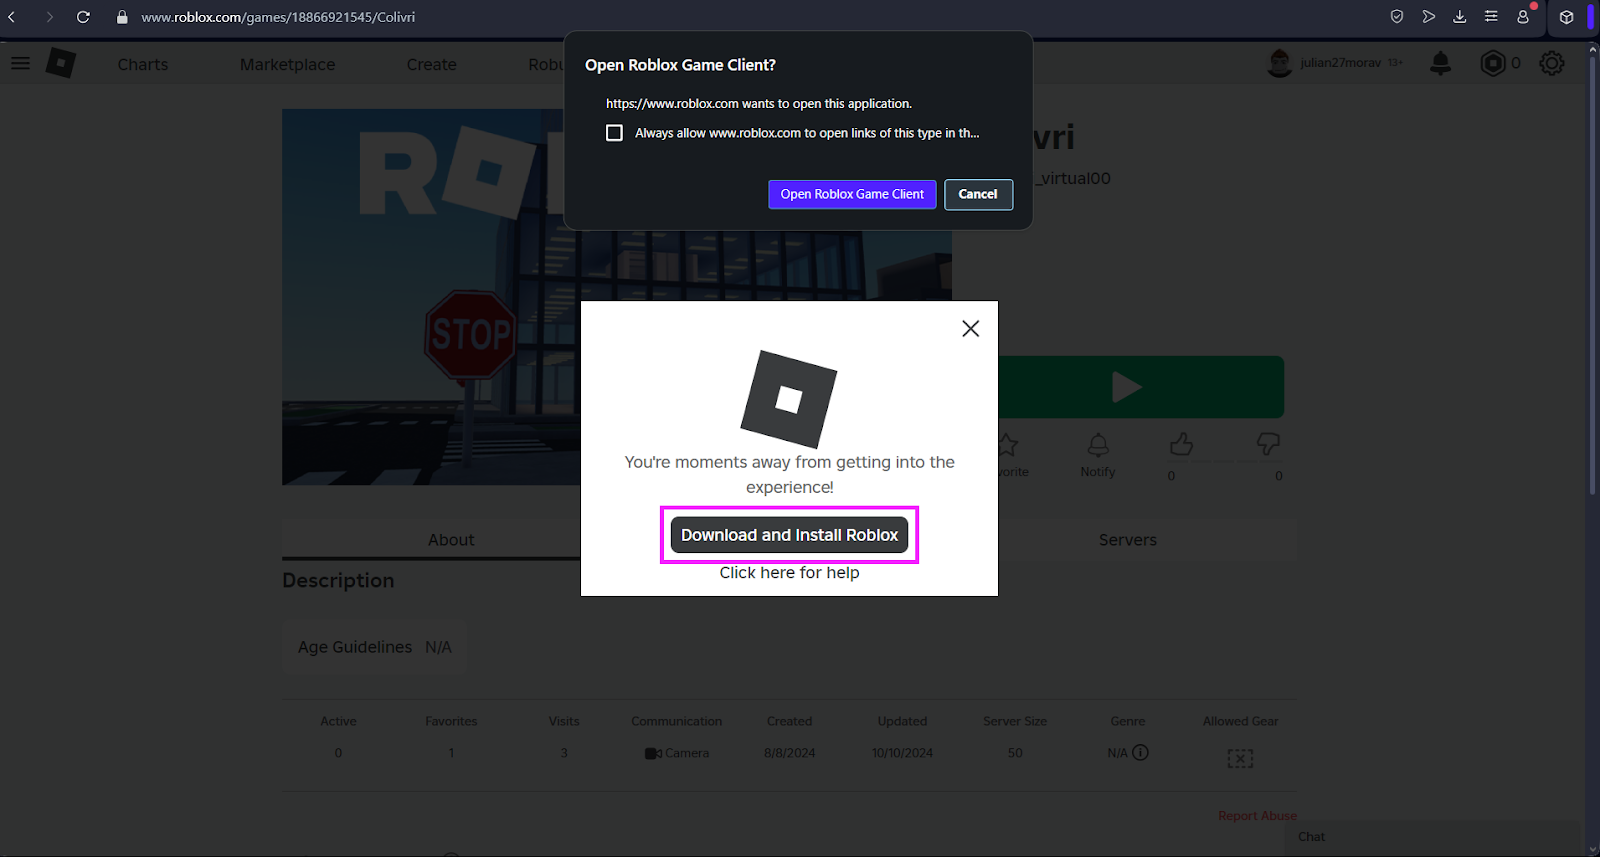This screenshot has width=1600, height=857.
Task: Check Always allow www.roblox.com checkbox
Action: point(614,133)
